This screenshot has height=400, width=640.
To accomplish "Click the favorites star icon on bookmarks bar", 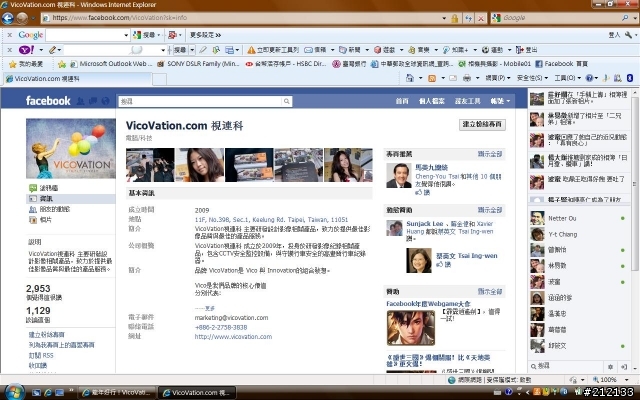I will point(13,64).
